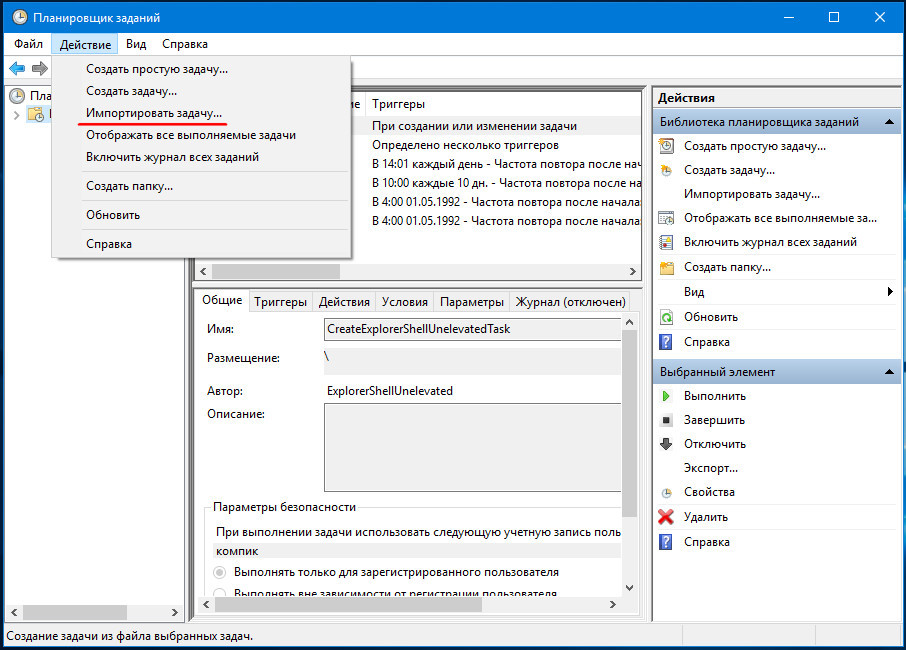Viewport: 906px width, 650px height.
Task: Click the green play icon for 'Выполнить'
Action: click(666, 396)
